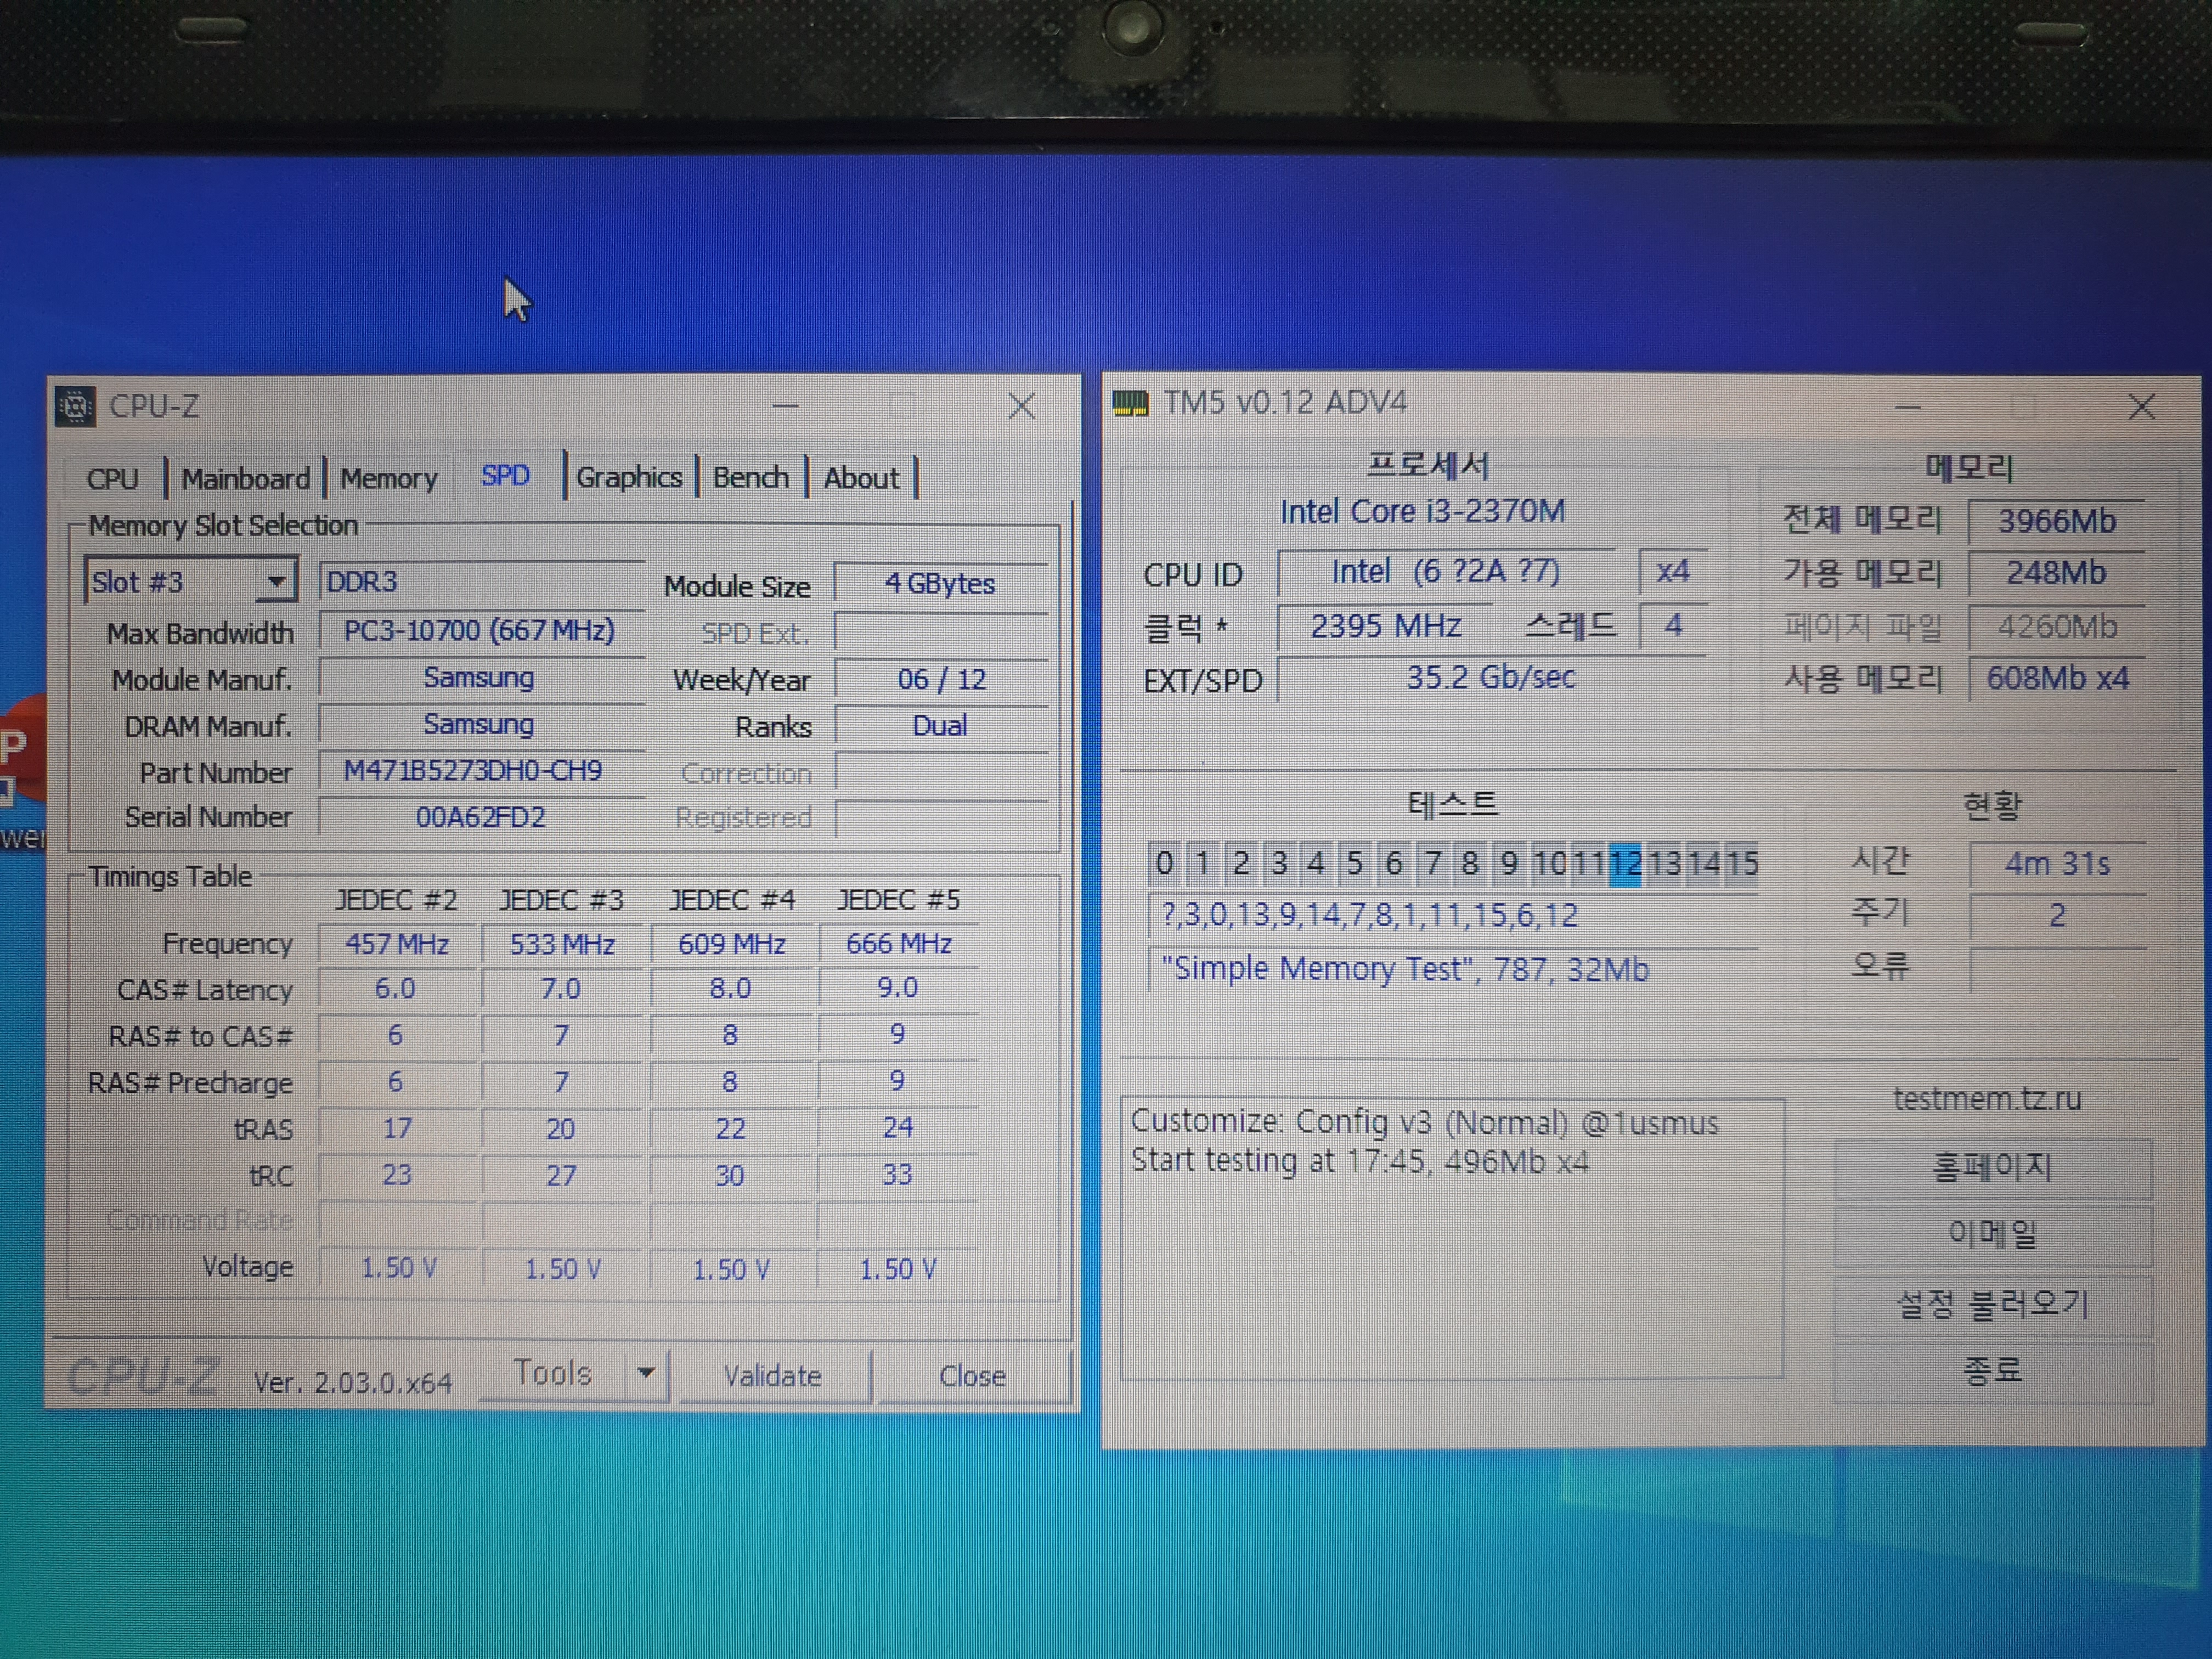Screen dimensions: 2212x1659
Task: Minimize the TM5 window
Action: click(1908, 407)
